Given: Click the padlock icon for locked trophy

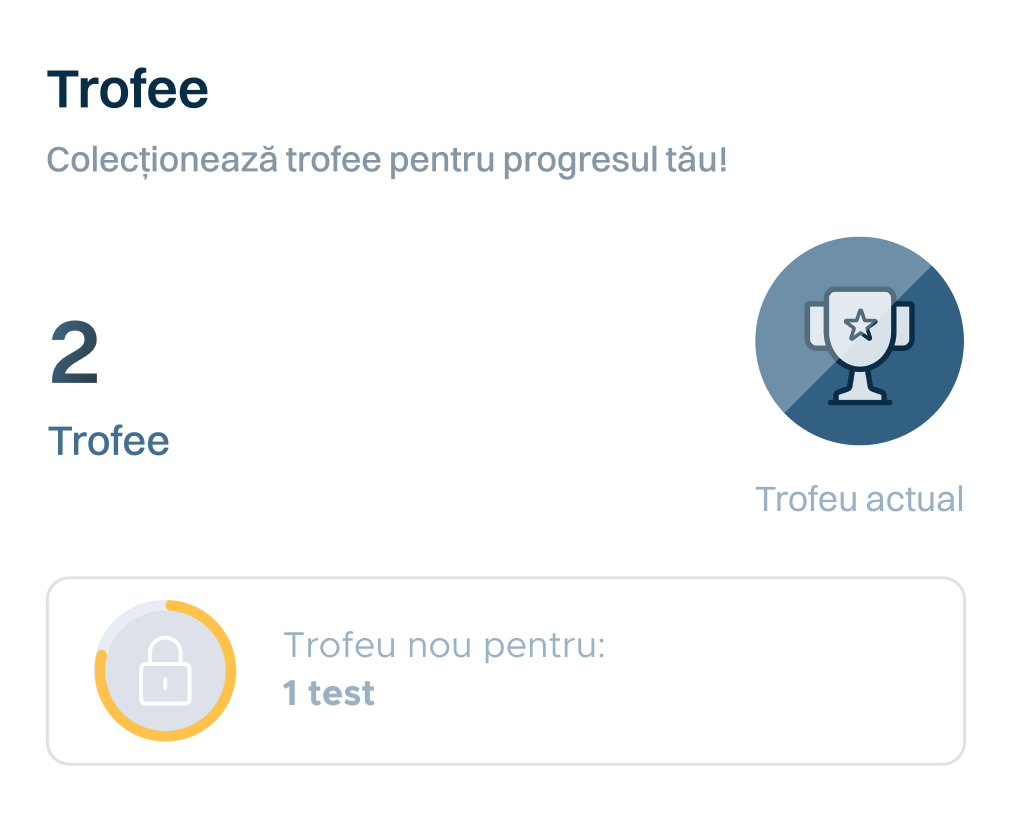Looking at the screenshot, I should pyautogui.click(x=166, y=670).
